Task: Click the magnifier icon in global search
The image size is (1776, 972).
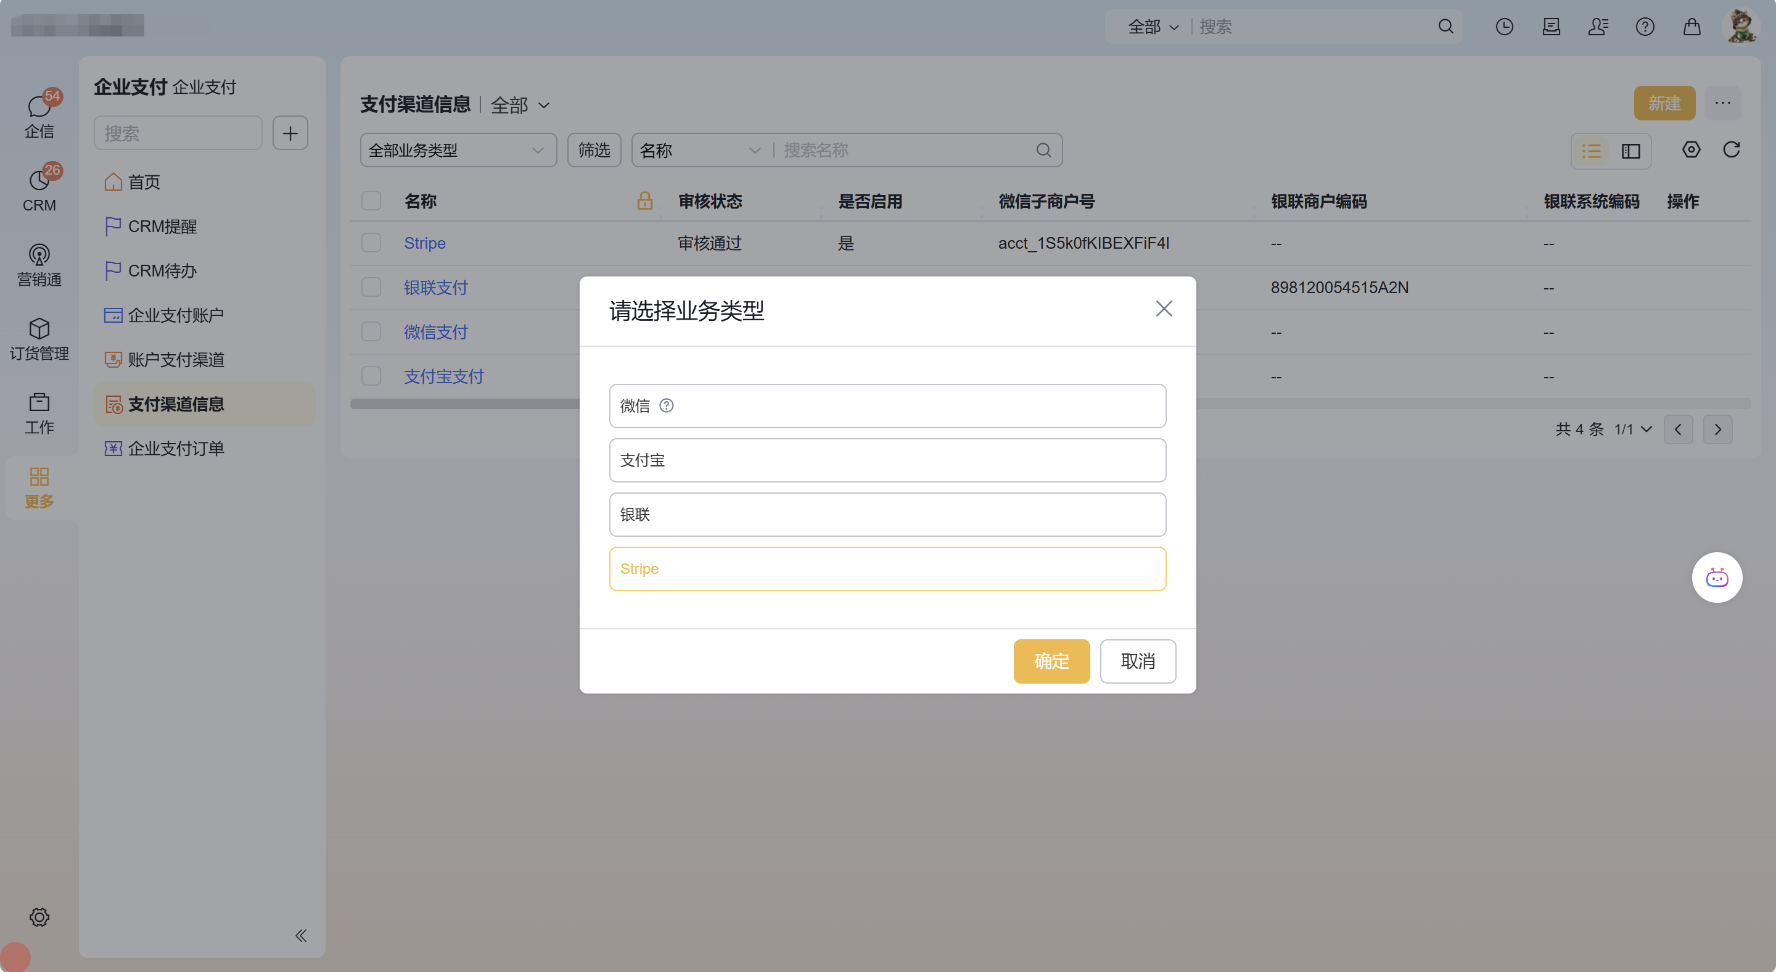Action: (1446, 27)
